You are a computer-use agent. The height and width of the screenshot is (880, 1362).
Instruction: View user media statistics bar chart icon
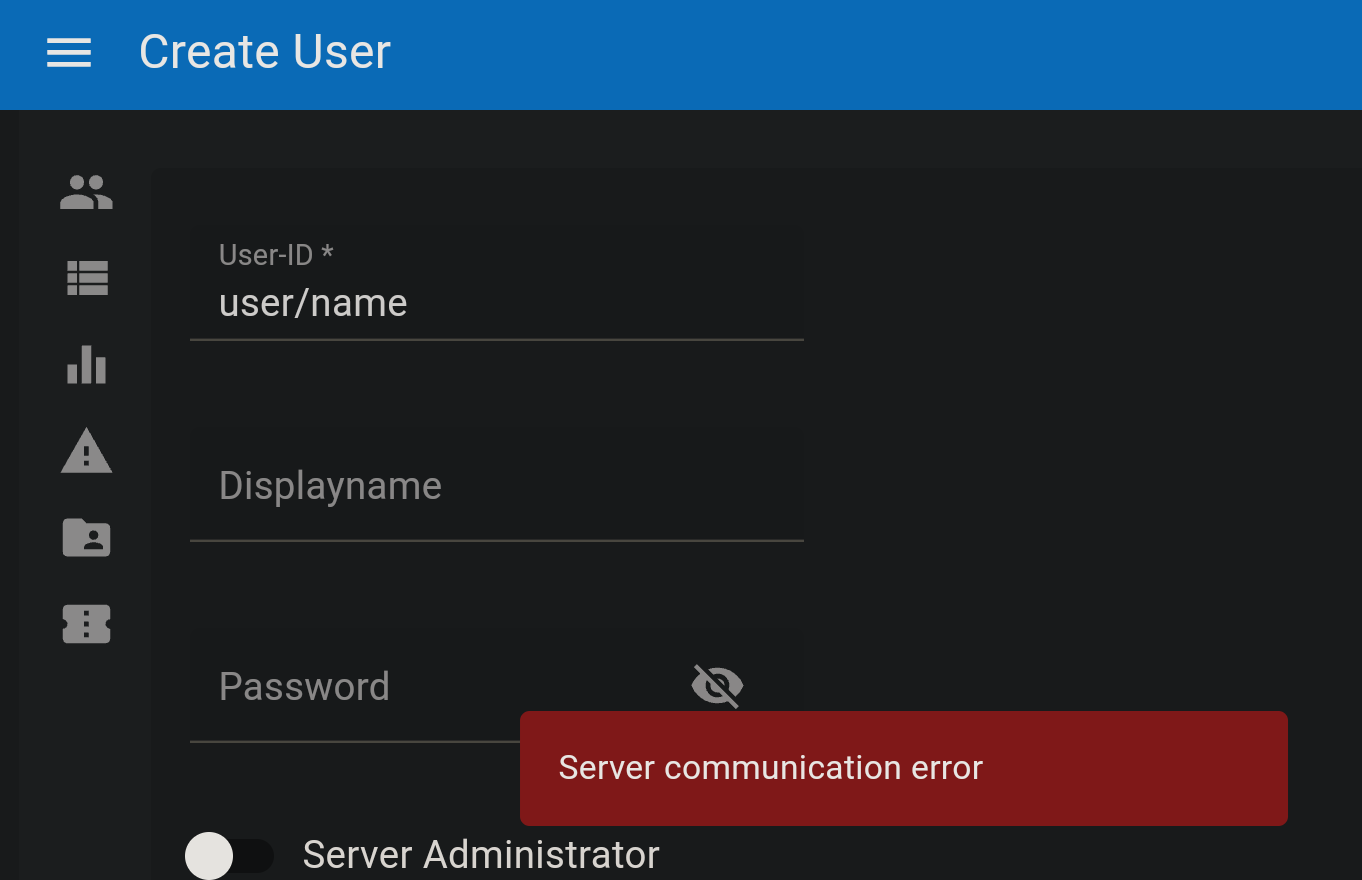click(86, 366)
